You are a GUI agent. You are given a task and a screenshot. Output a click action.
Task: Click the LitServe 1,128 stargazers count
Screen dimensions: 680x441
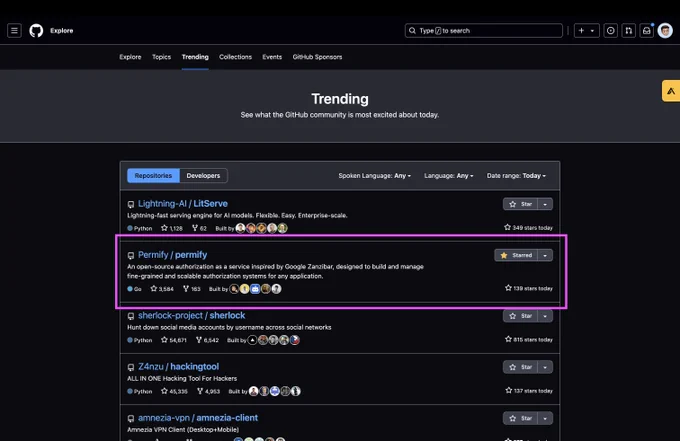coord(172,228)
